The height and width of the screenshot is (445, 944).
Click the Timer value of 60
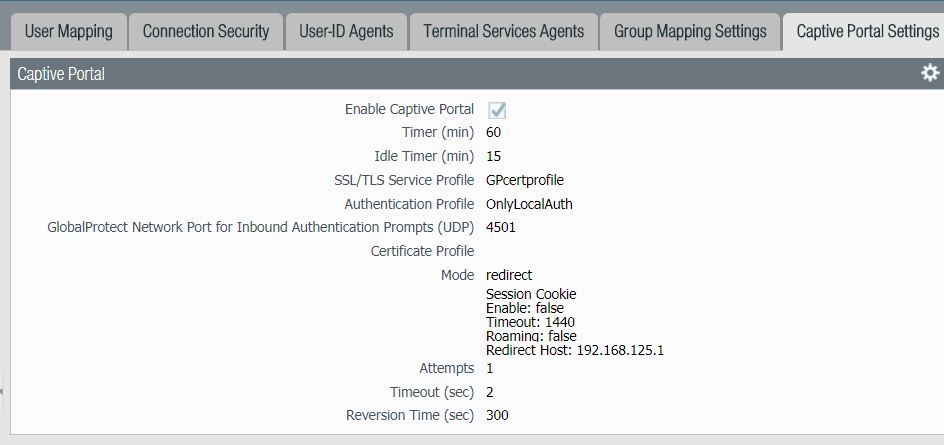(493, 132)
